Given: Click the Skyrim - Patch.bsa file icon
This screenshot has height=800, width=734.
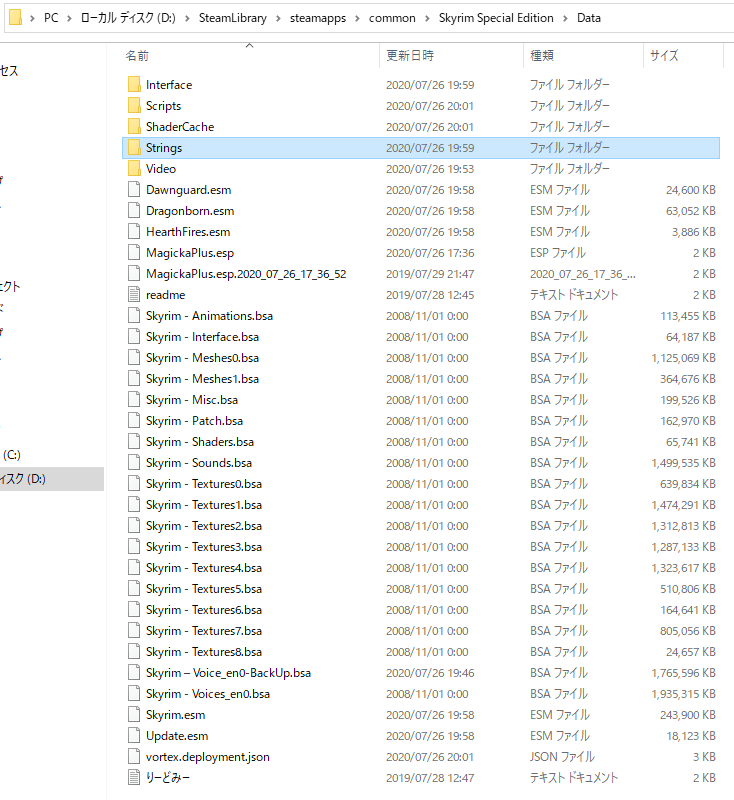Looking at the screenshot, I should click(x=134, y=420).
